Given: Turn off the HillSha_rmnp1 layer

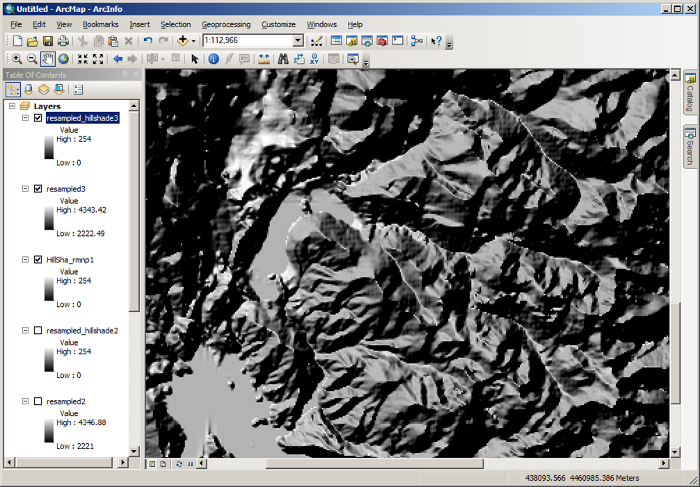Looking at the screenshot, I should click(38, 259).
